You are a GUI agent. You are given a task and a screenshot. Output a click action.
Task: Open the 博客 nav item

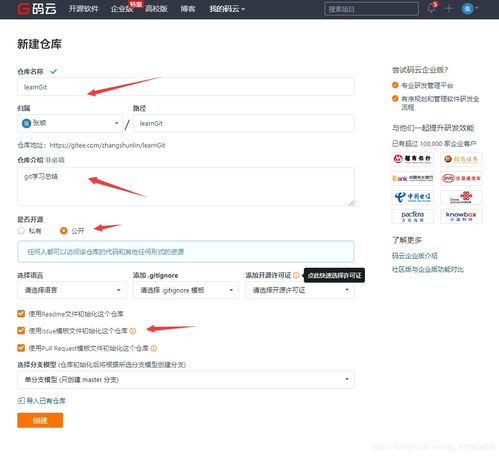(188, 9)
